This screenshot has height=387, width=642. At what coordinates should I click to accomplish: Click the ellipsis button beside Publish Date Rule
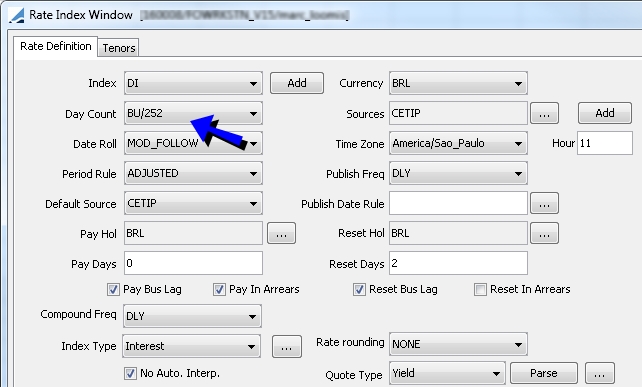click(x=544, y=204)
